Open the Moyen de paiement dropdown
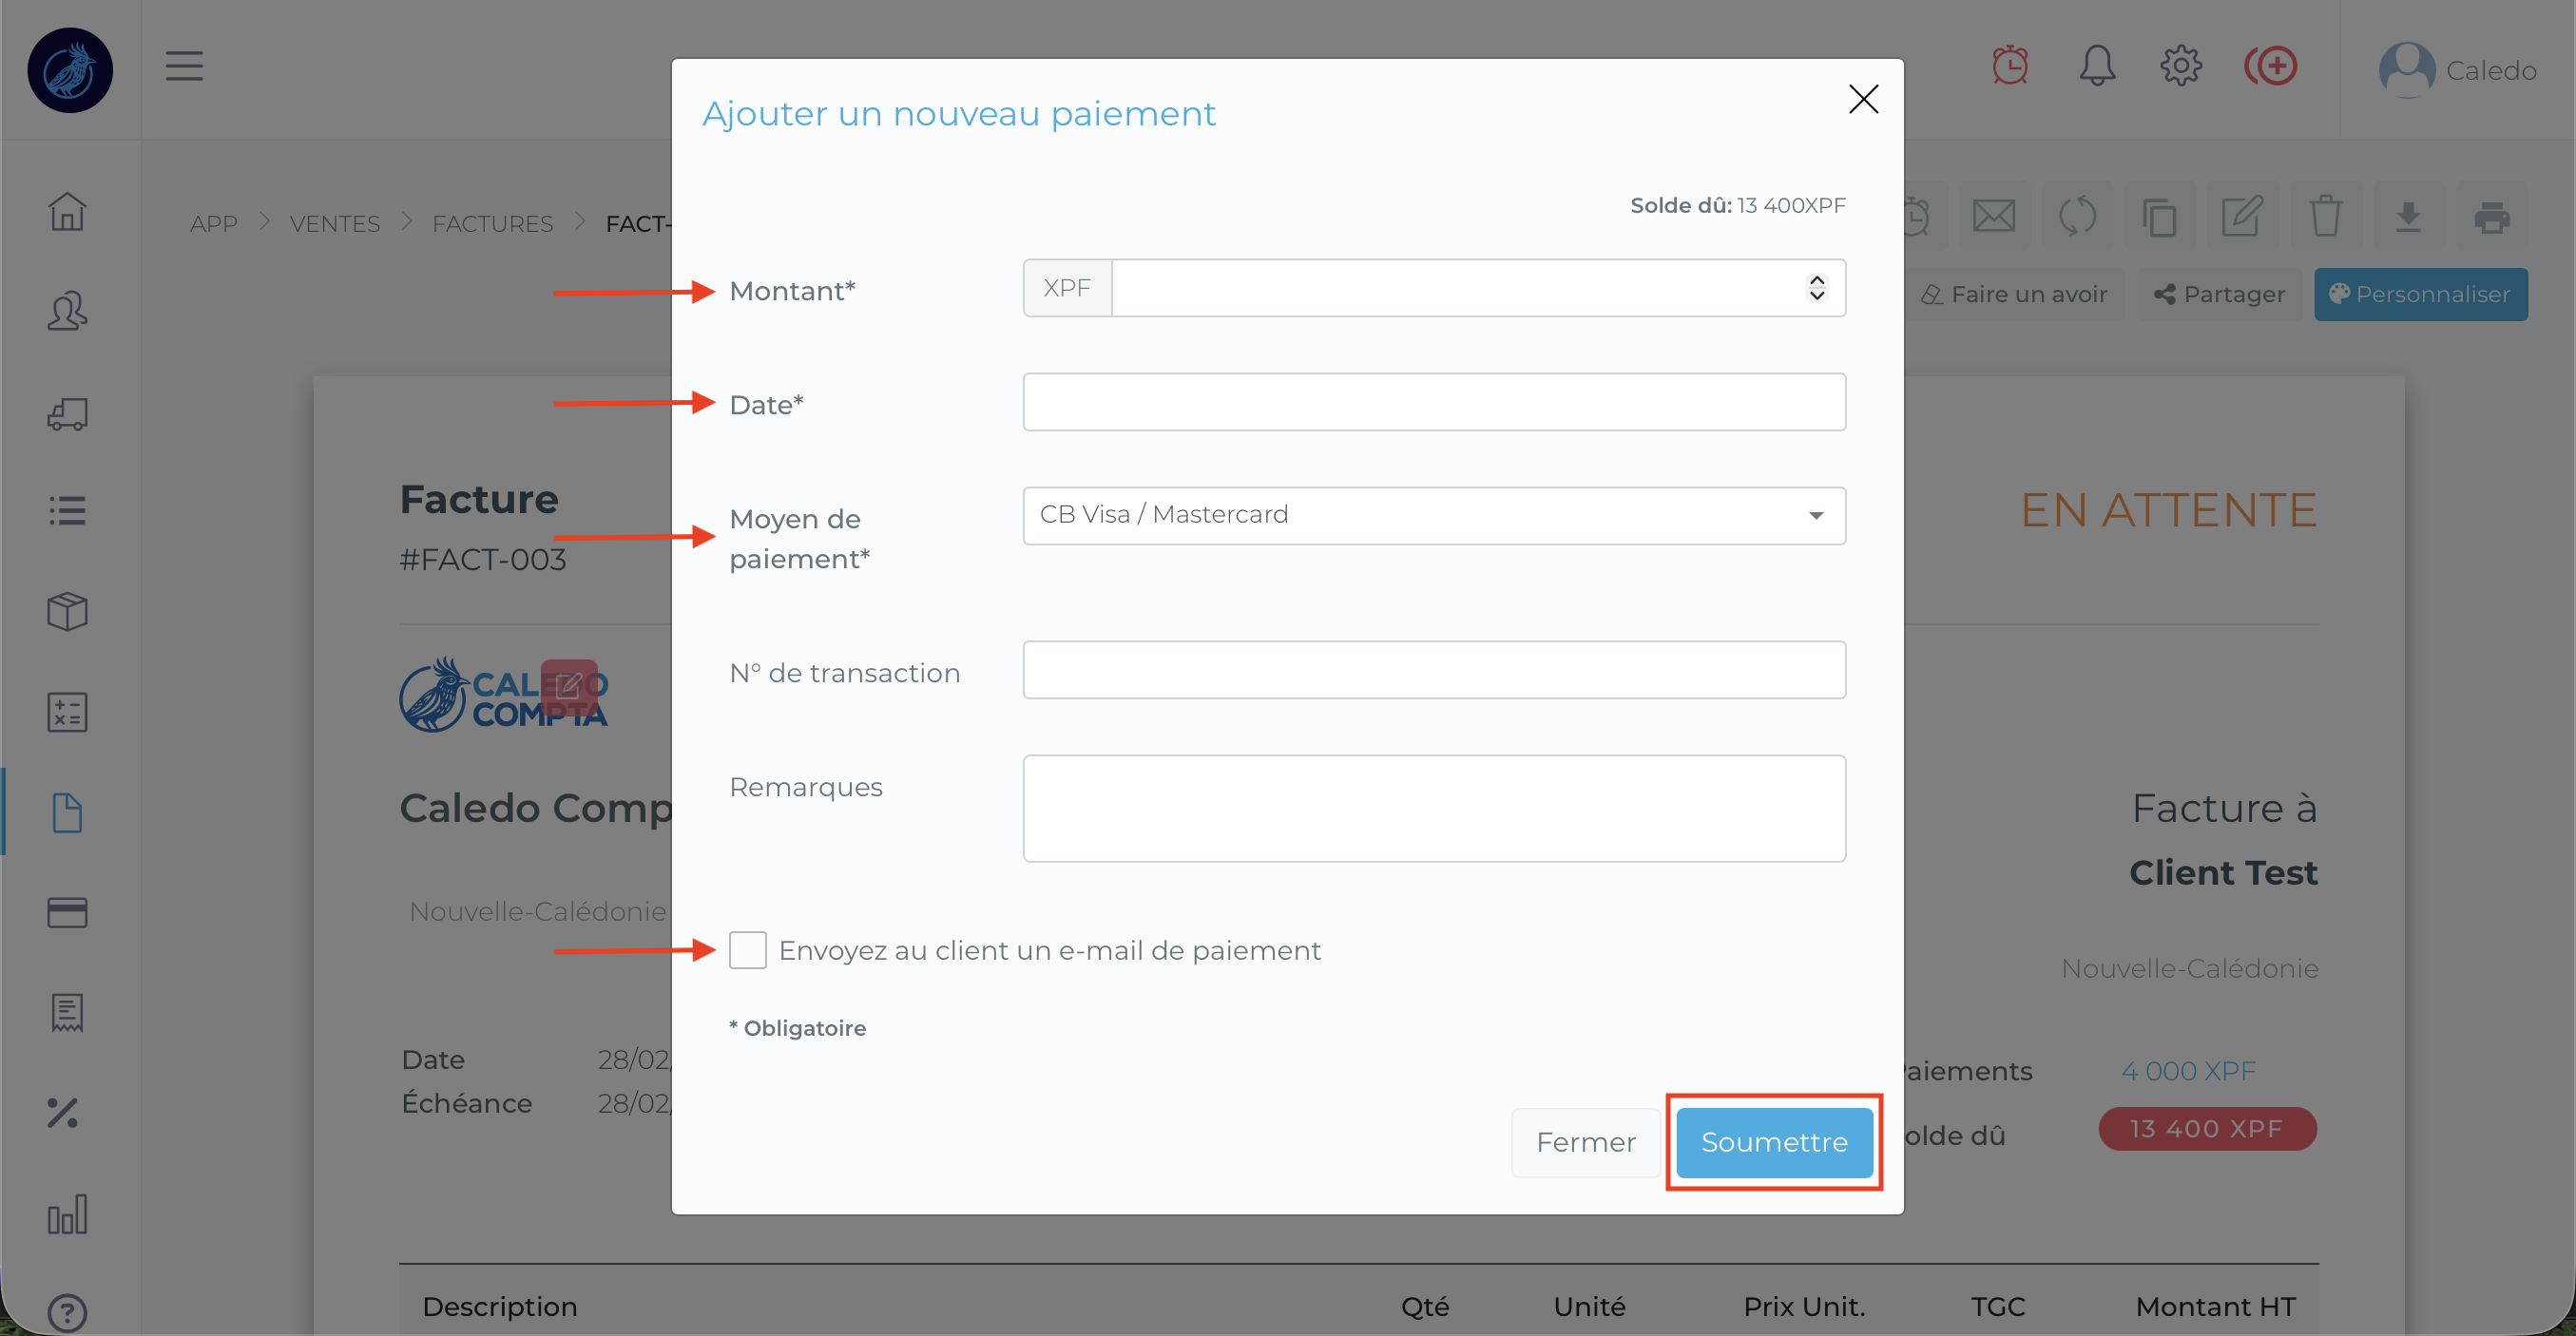2576x1336 pixels. coord(1433,515)
